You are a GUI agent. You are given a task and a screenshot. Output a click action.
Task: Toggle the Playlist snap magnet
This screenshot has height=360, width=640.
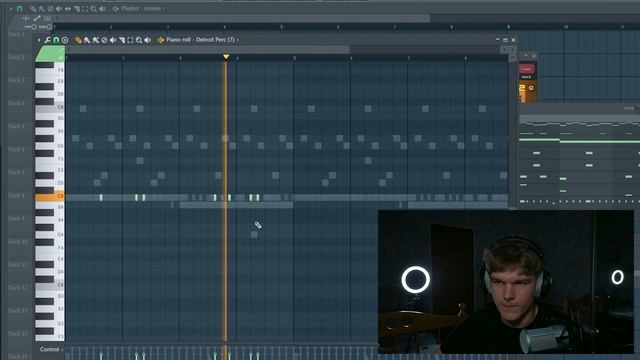[20, 9]
